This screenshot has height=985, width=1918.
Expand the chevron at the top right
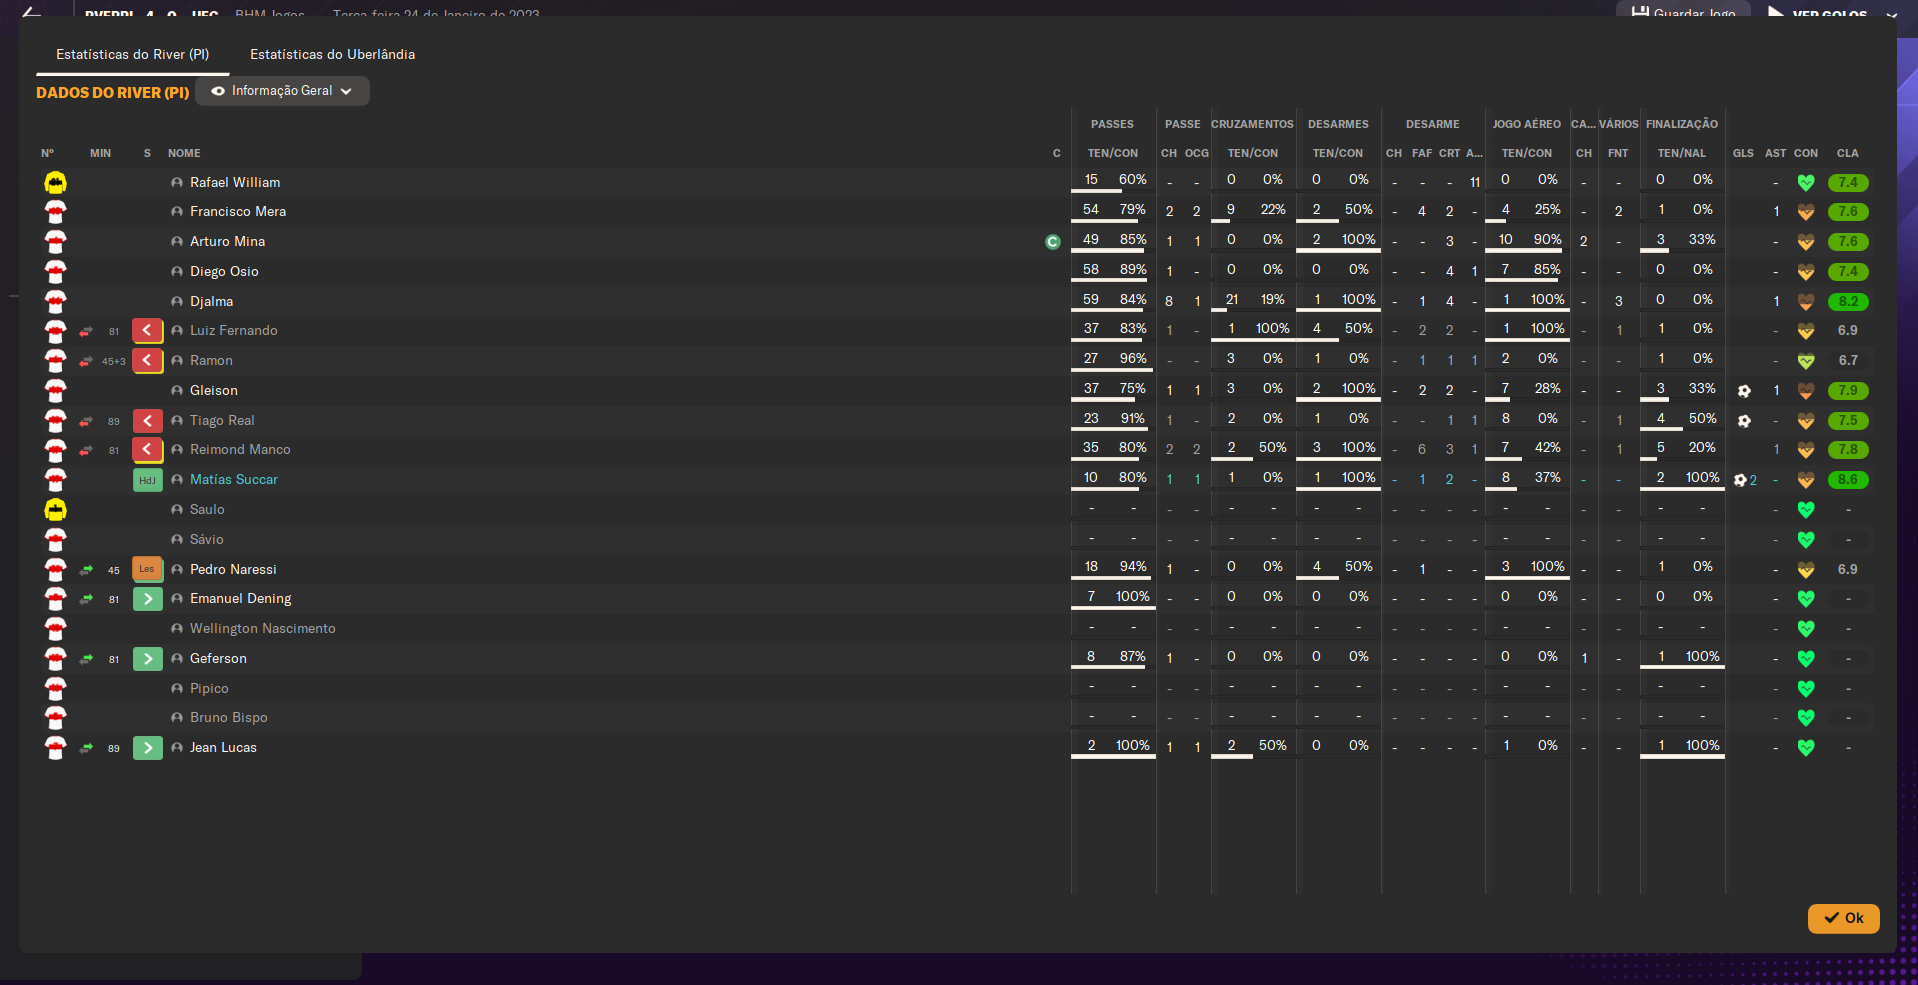1891,14
